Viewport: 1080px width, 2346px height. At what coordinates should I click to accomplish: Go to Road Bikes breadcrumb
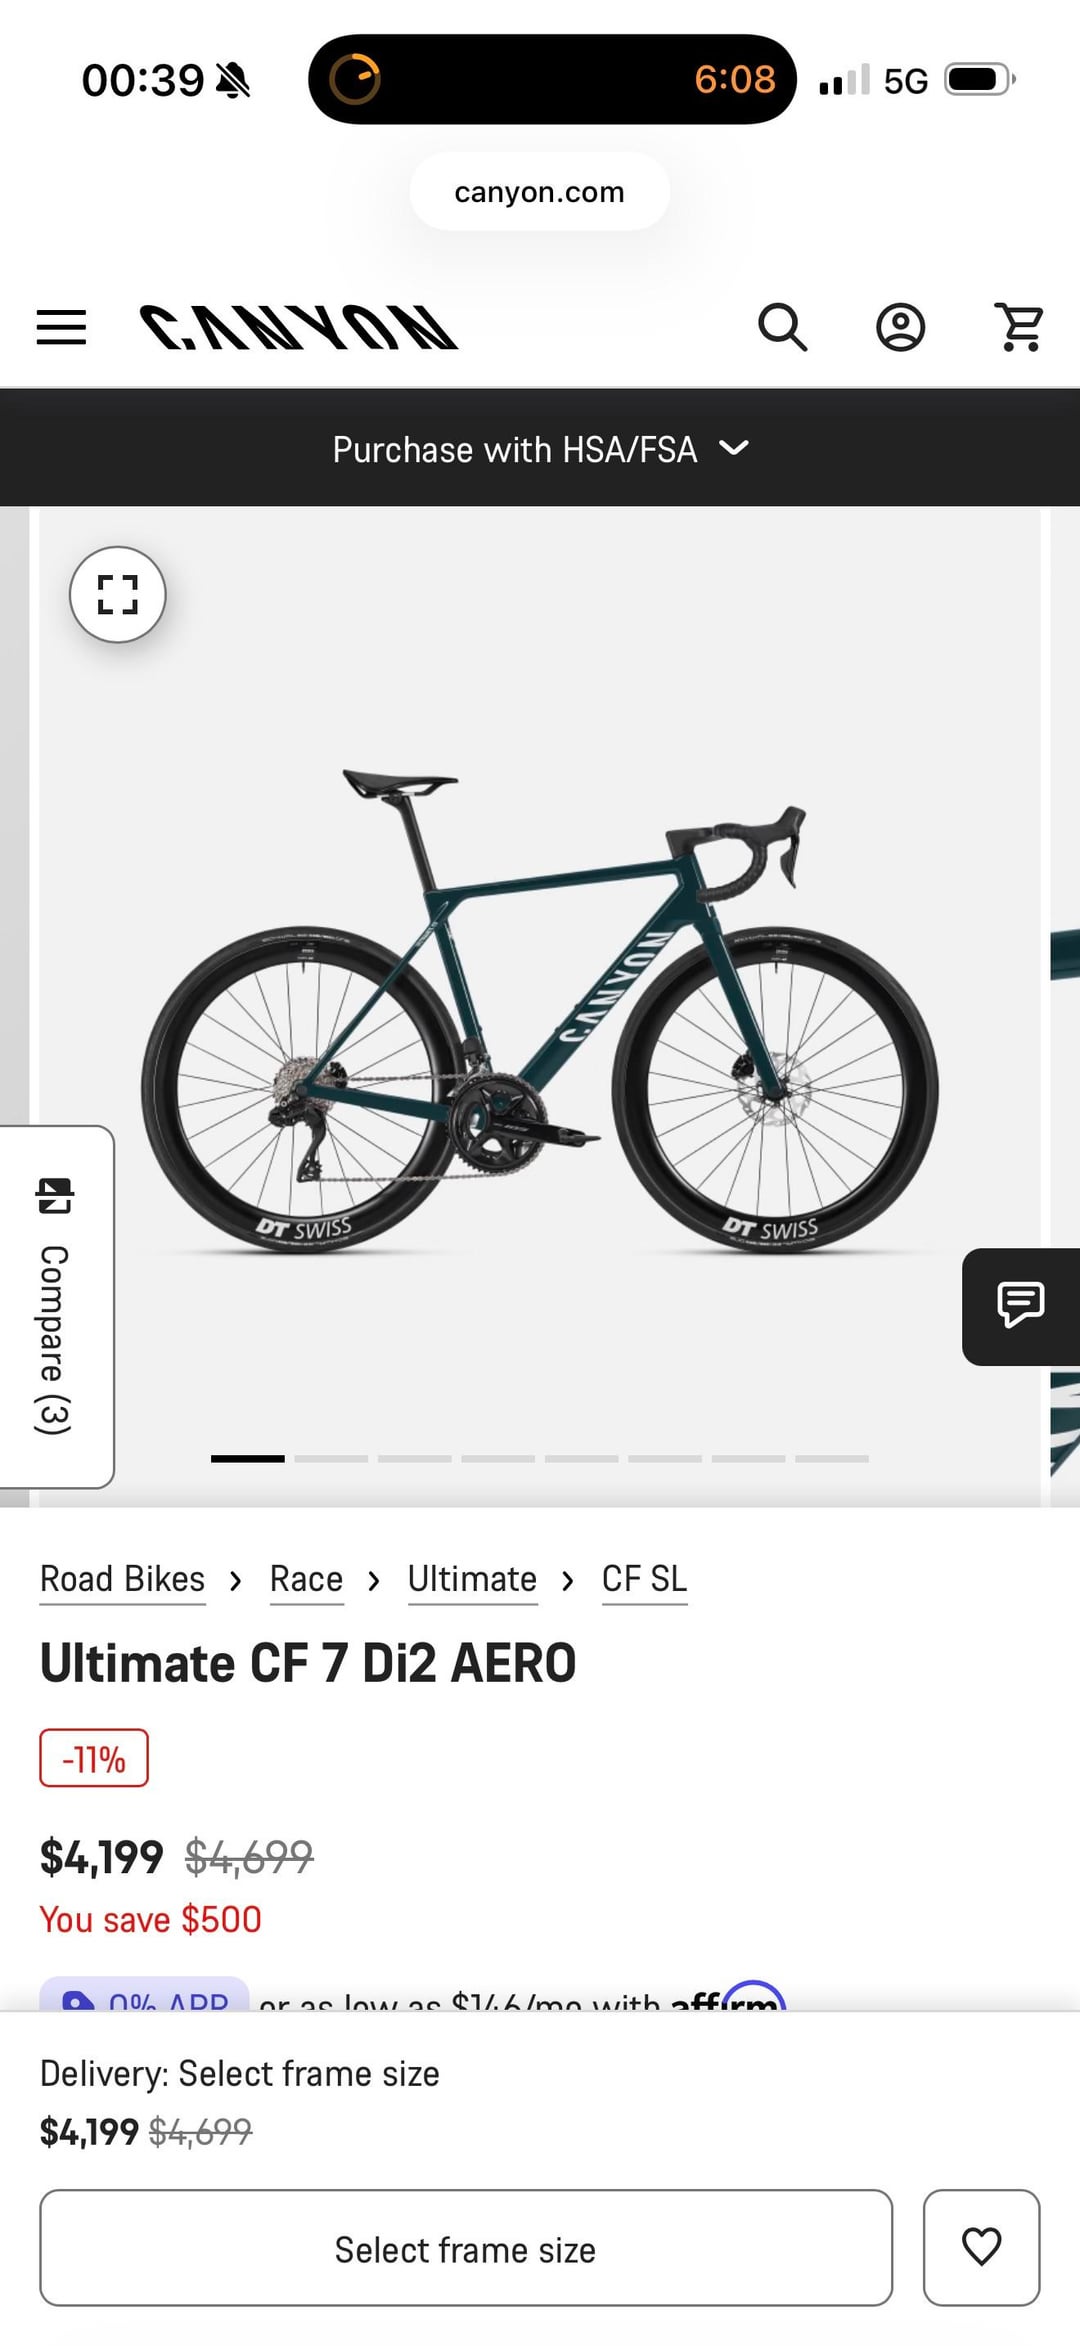[122, 1579]
